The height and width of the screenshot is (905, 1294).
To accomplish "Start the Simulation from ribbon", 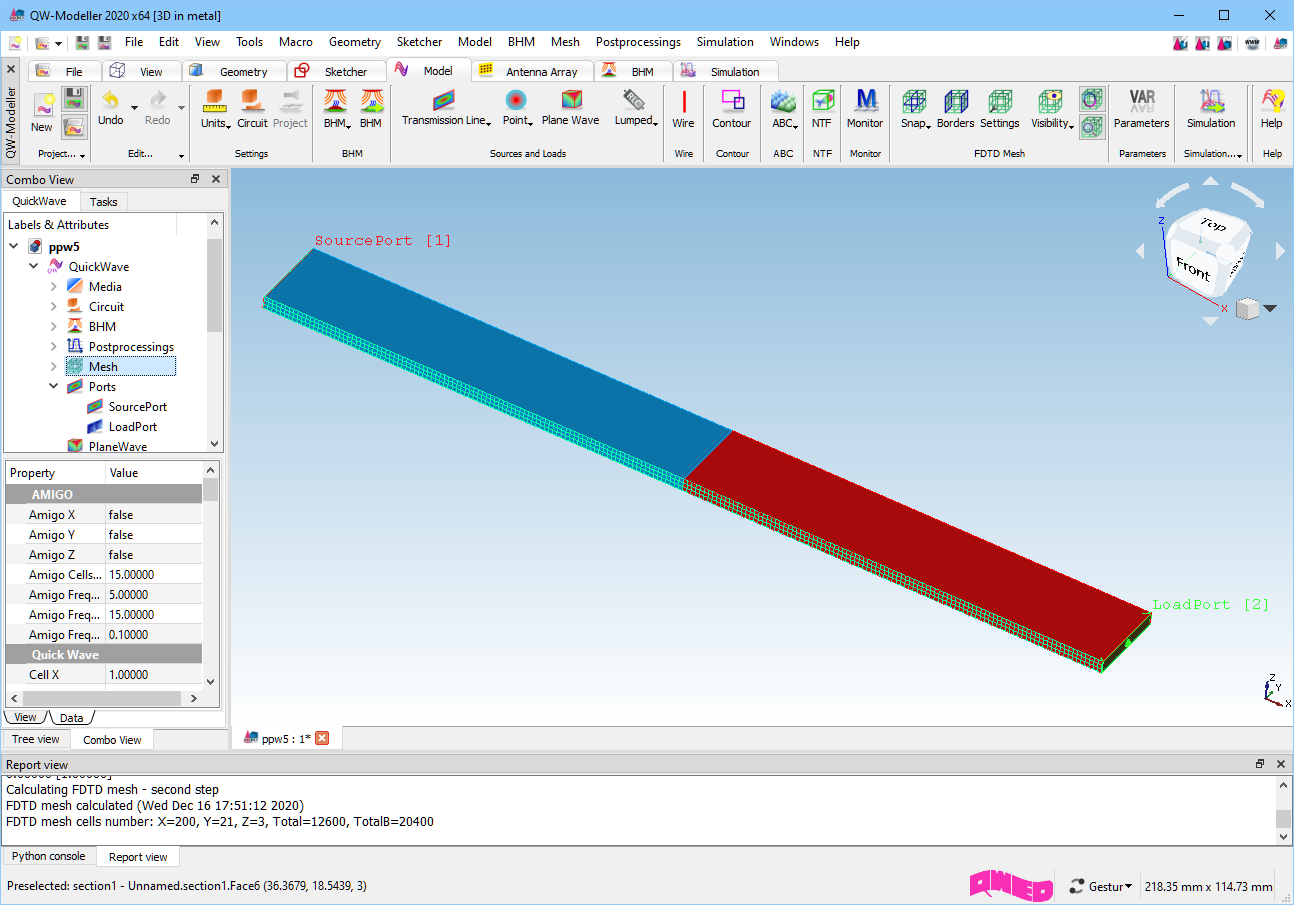I will 1211,110.
